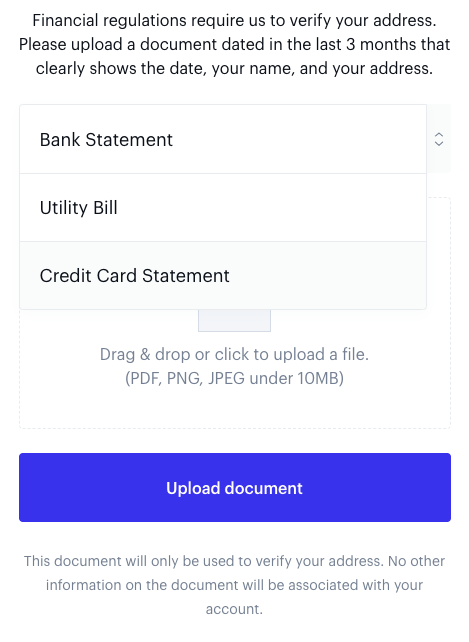
Task: Collapse the document type selector via its arrows
Action: [x=439, y=139]
